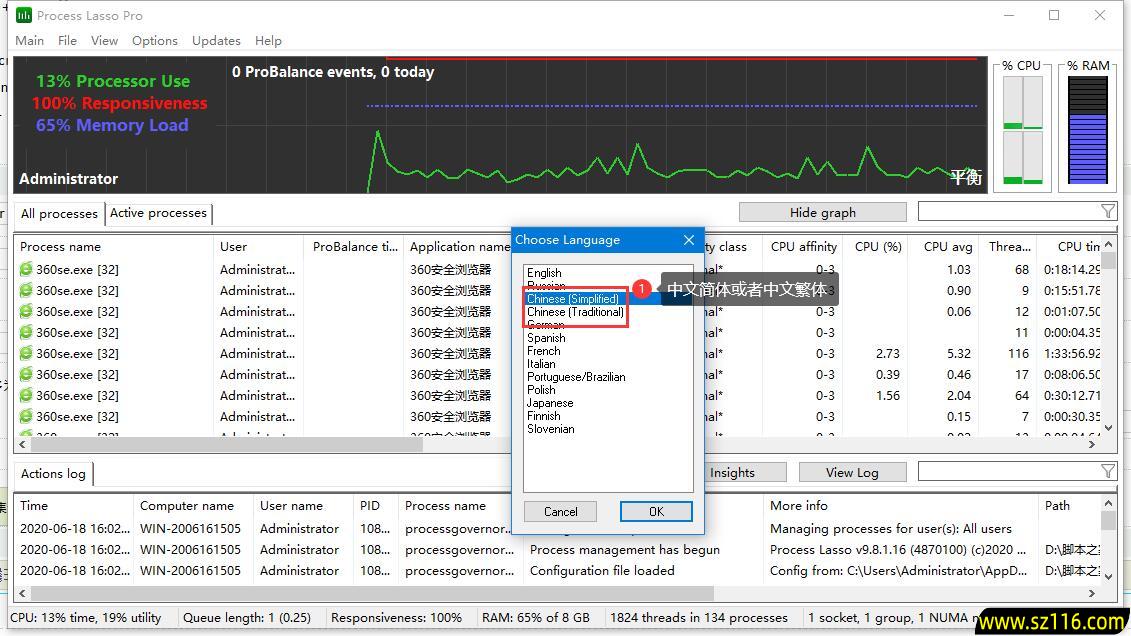Select Japanese from the language list
This screenshot has width=1131, height=636.
point(550,403)
